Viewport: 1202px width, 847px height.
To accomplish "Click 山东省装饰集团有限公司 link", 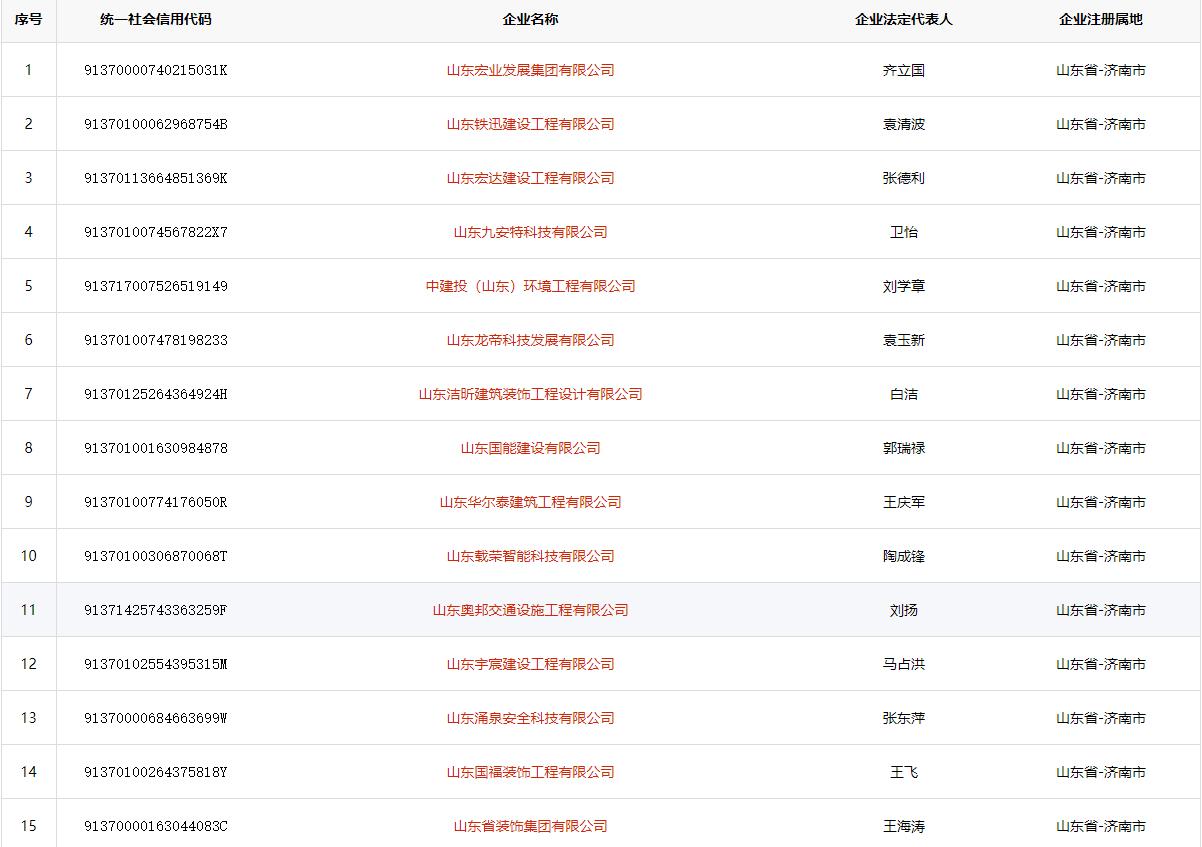I will (530, 826).
